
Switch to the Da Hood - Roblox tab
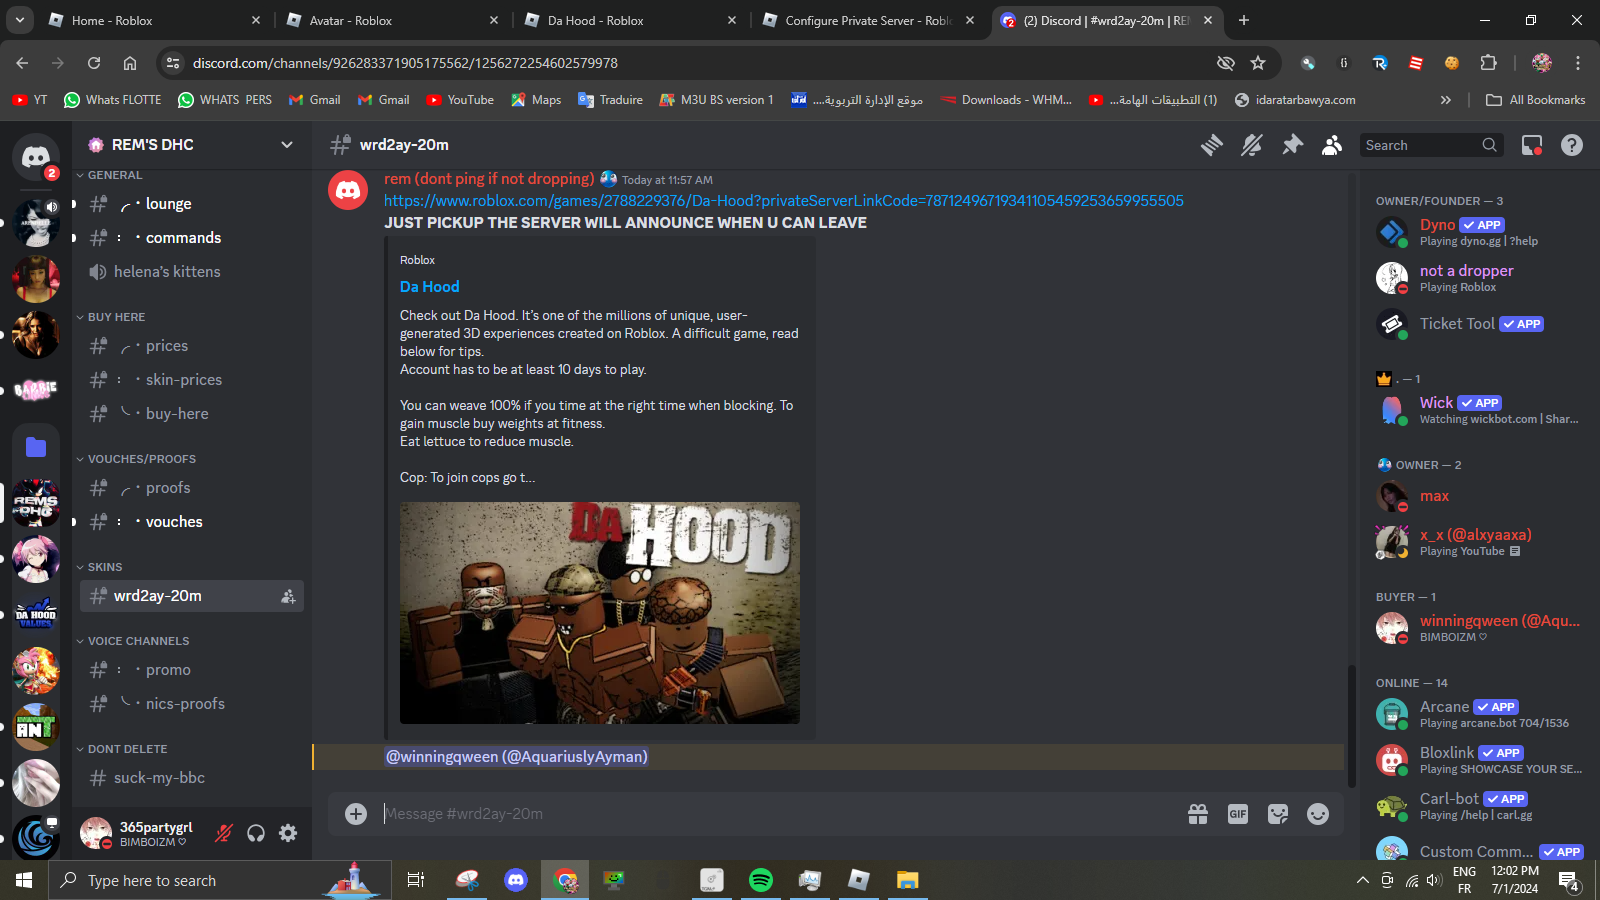(631, 20)
